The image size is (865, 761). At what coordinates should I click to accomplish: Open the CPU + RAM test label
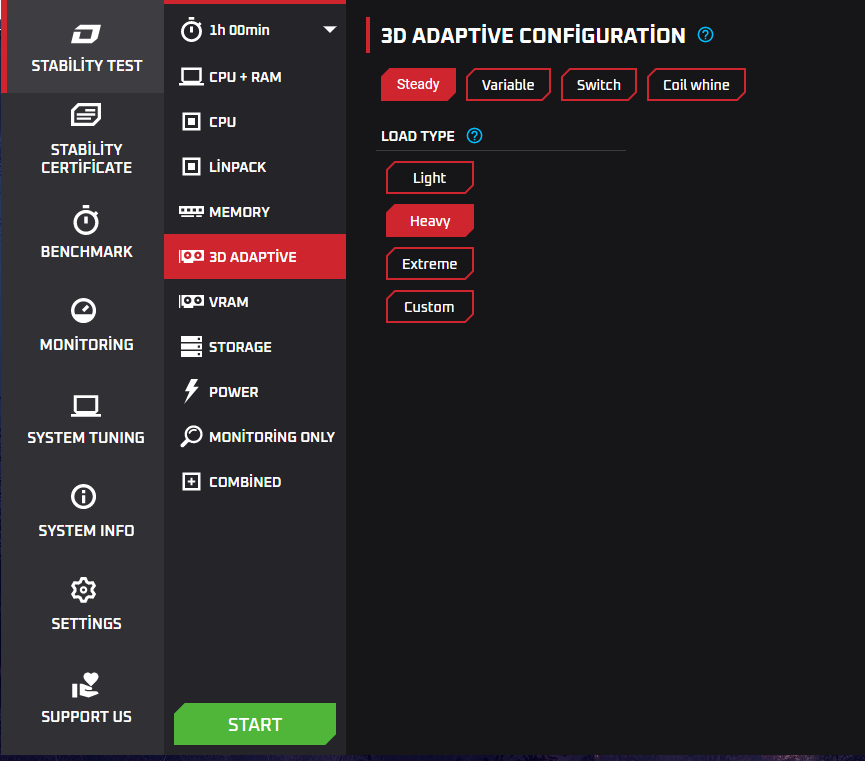tap(245, 77)
